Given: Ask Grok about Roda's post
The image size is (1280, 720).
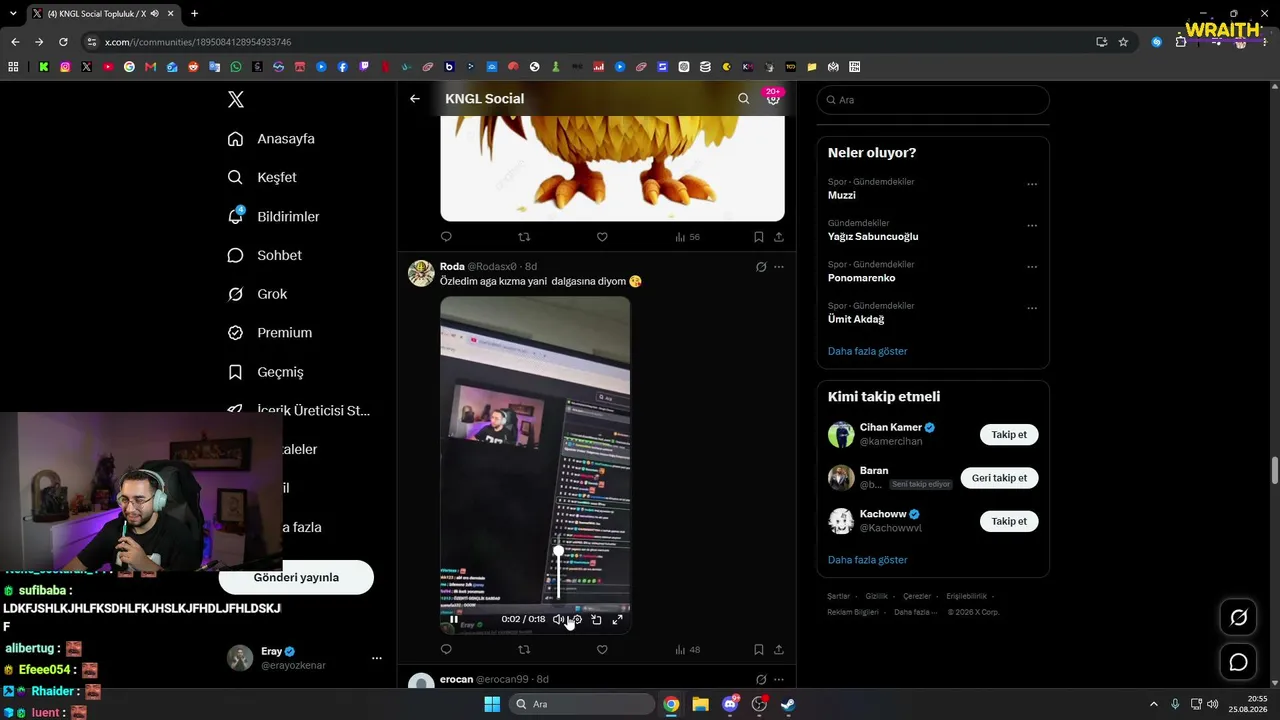Looking at the screenshot, I should [x=761, y=267].
